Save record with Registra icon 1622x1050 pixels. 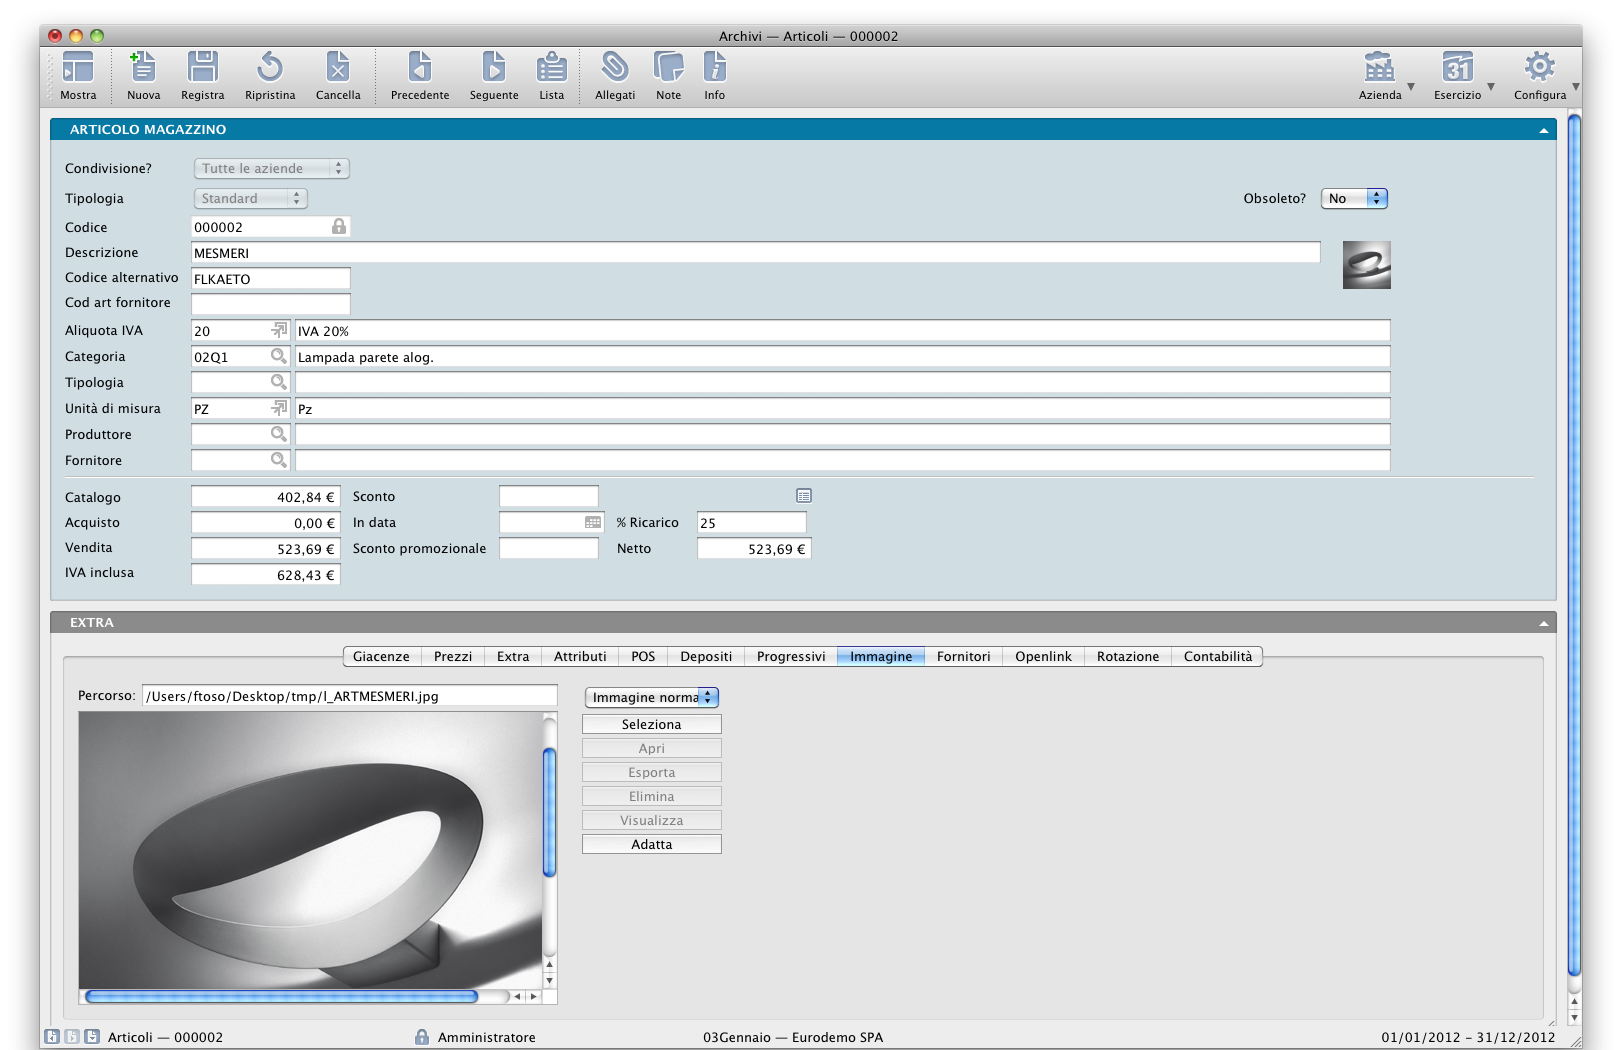tap(202, 68)
